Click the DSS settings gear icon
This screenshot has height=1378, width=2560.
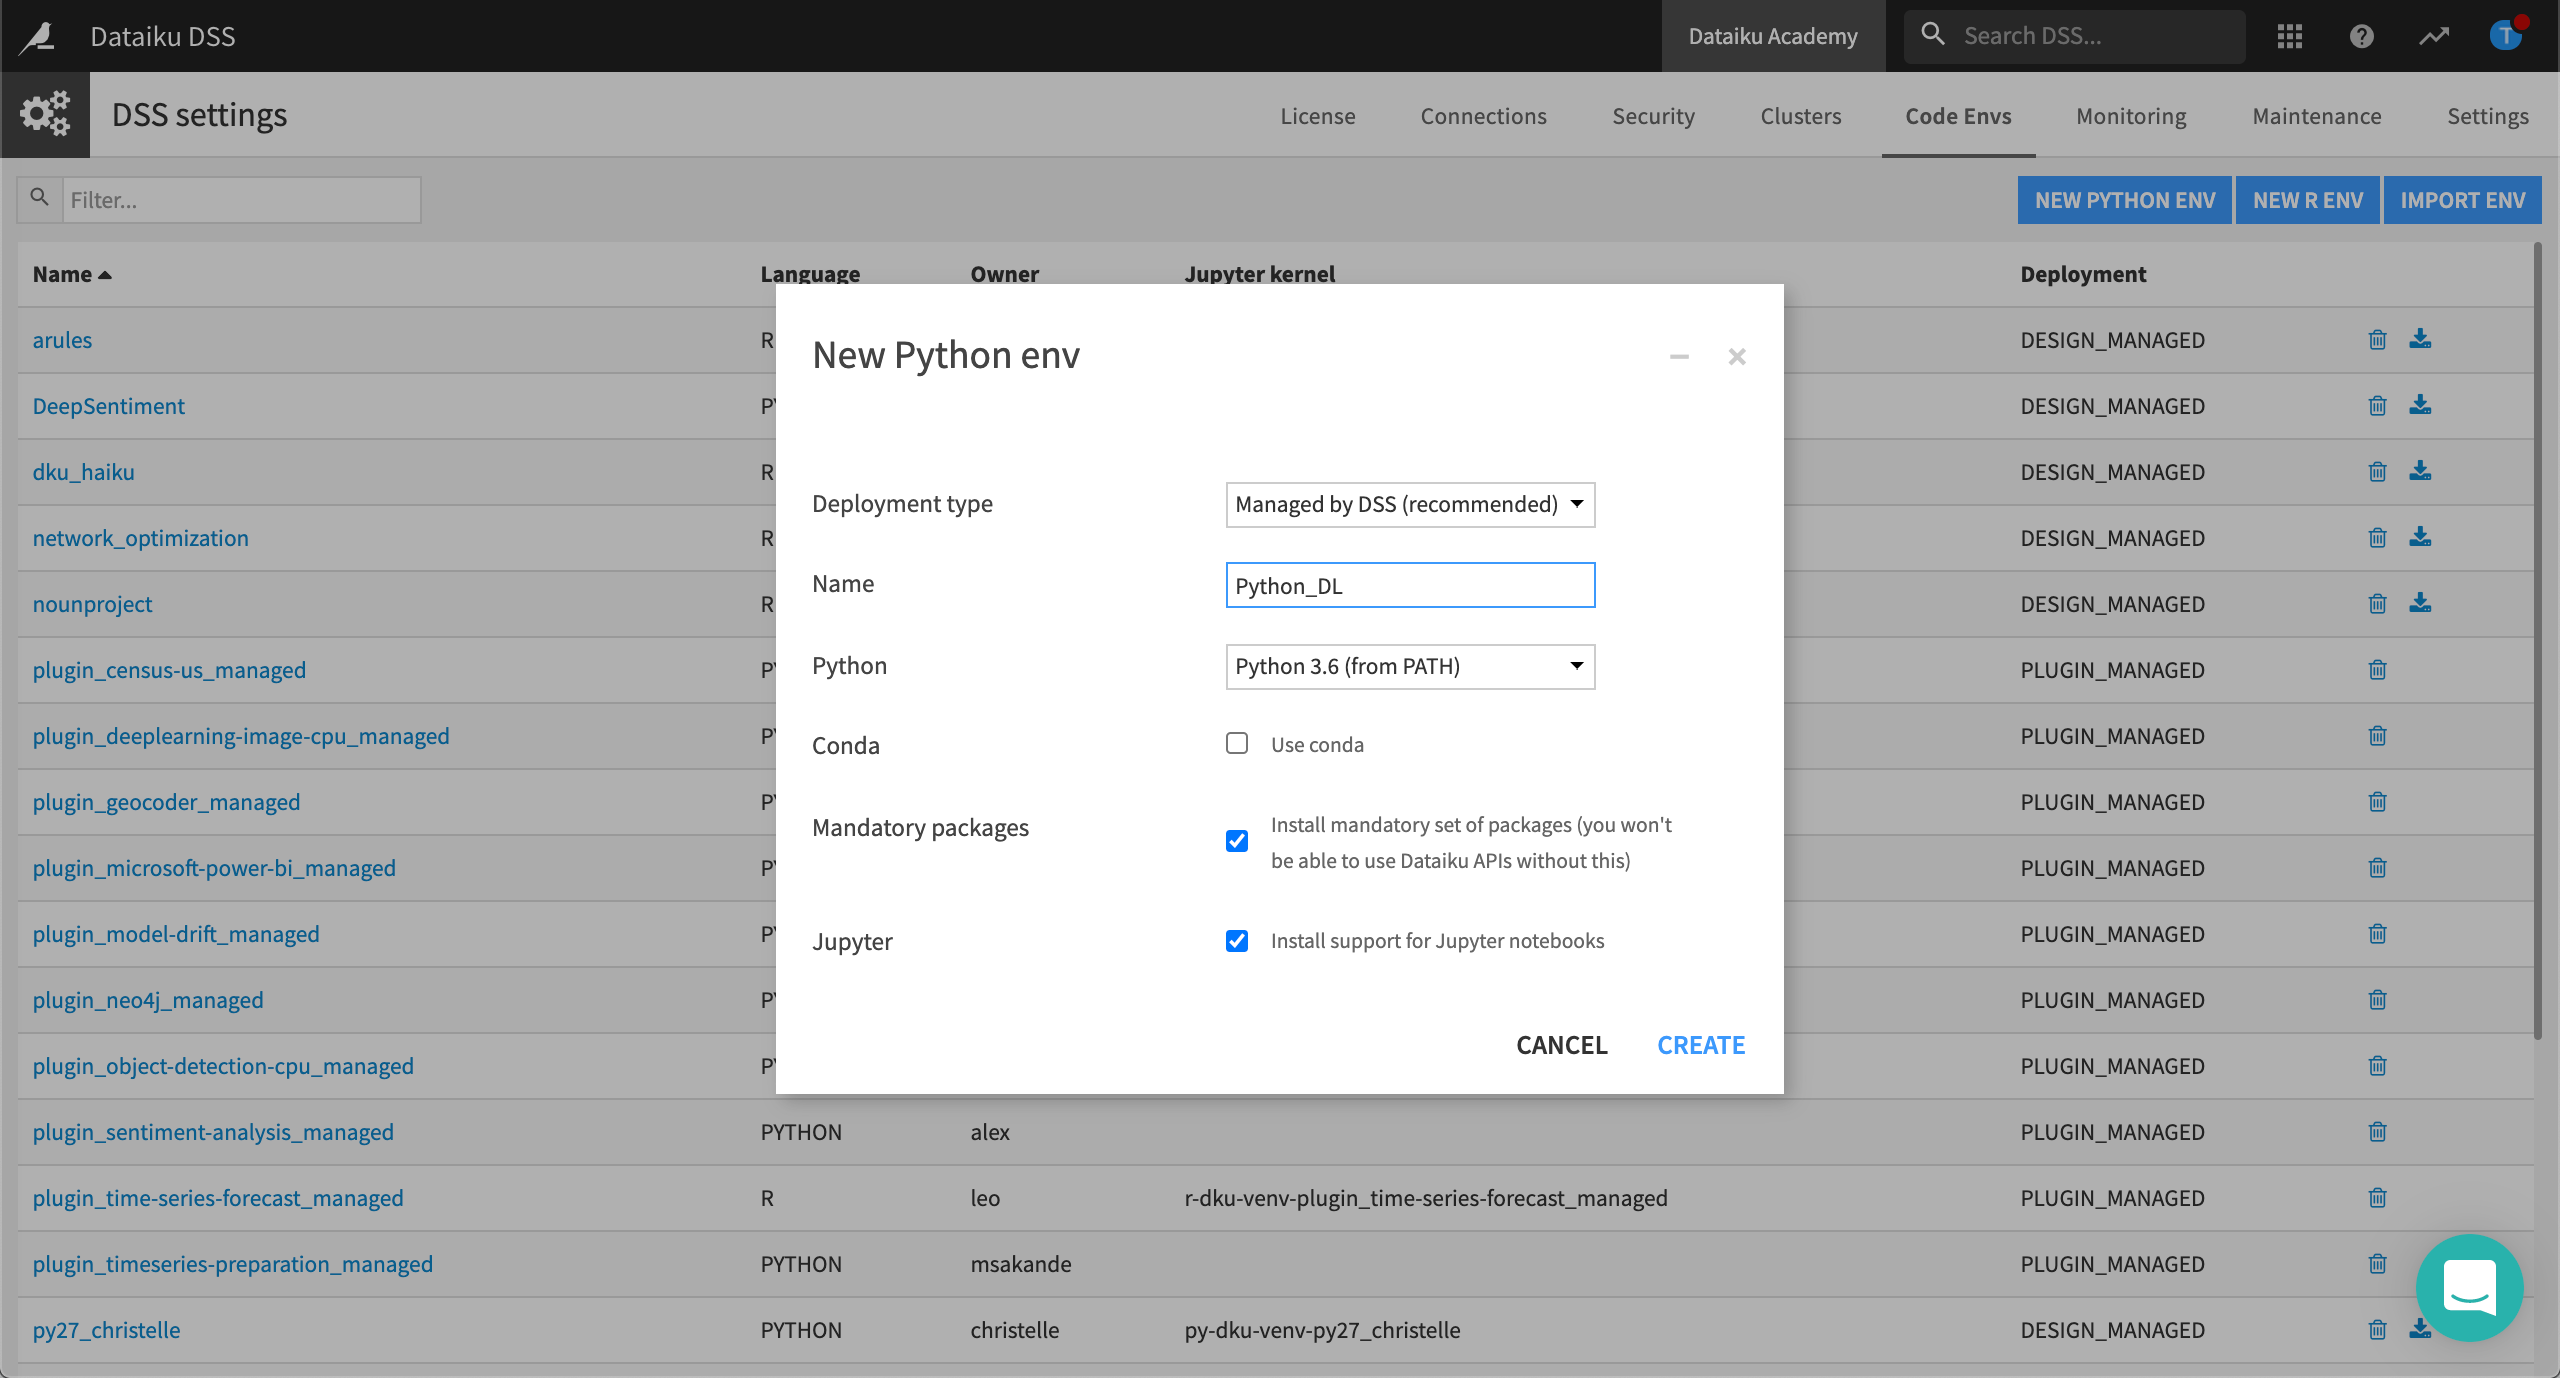(45, 114)
